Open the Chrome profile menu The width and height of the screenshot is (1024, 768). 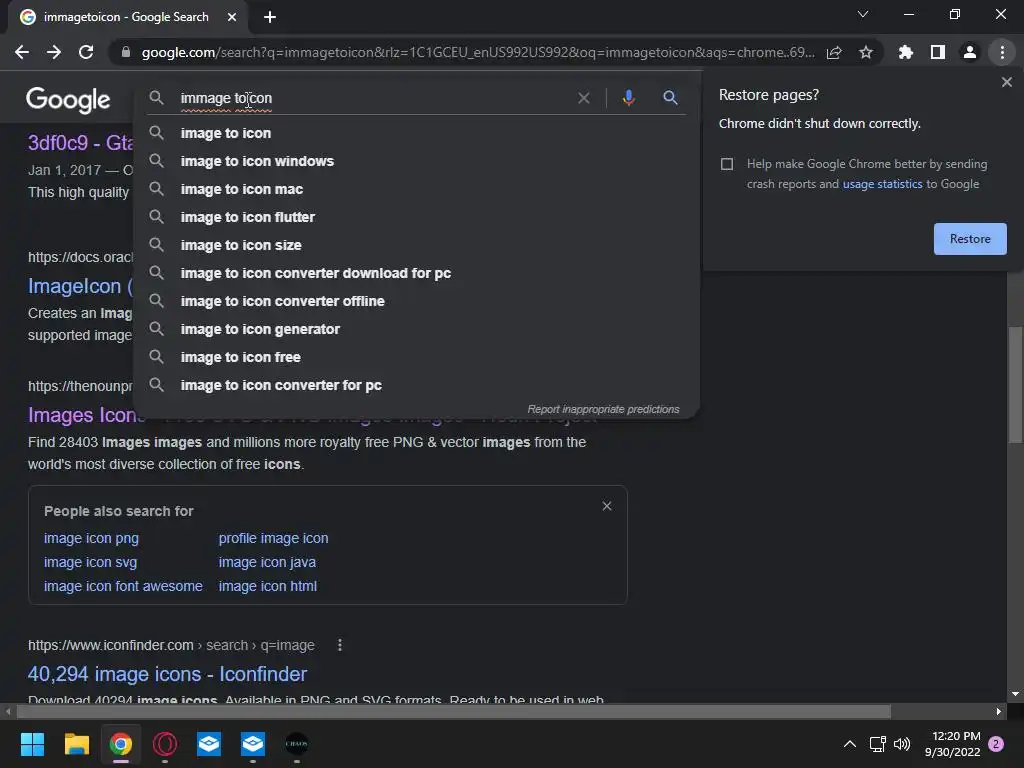pos(970,52)
